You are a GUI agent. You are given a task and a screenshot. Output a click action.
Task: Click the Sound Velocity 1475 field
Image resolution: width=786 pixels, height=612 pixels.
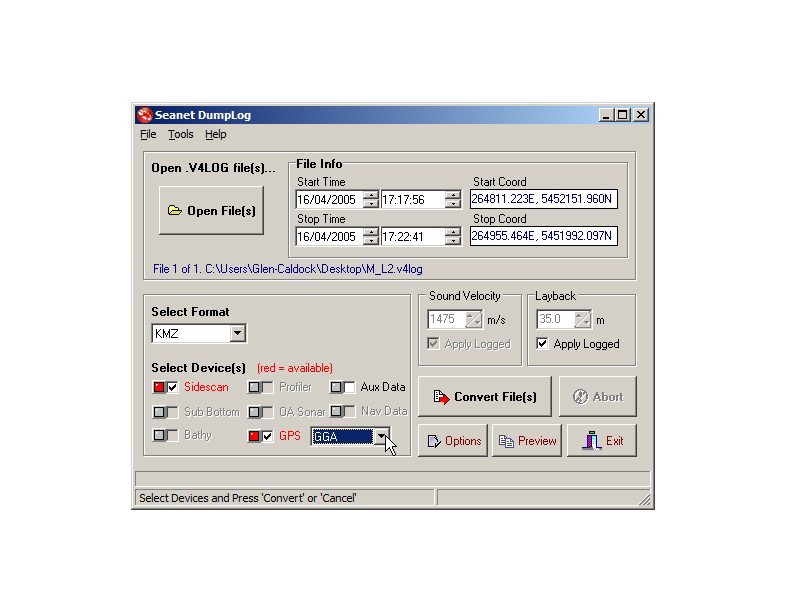pos(446,319)
